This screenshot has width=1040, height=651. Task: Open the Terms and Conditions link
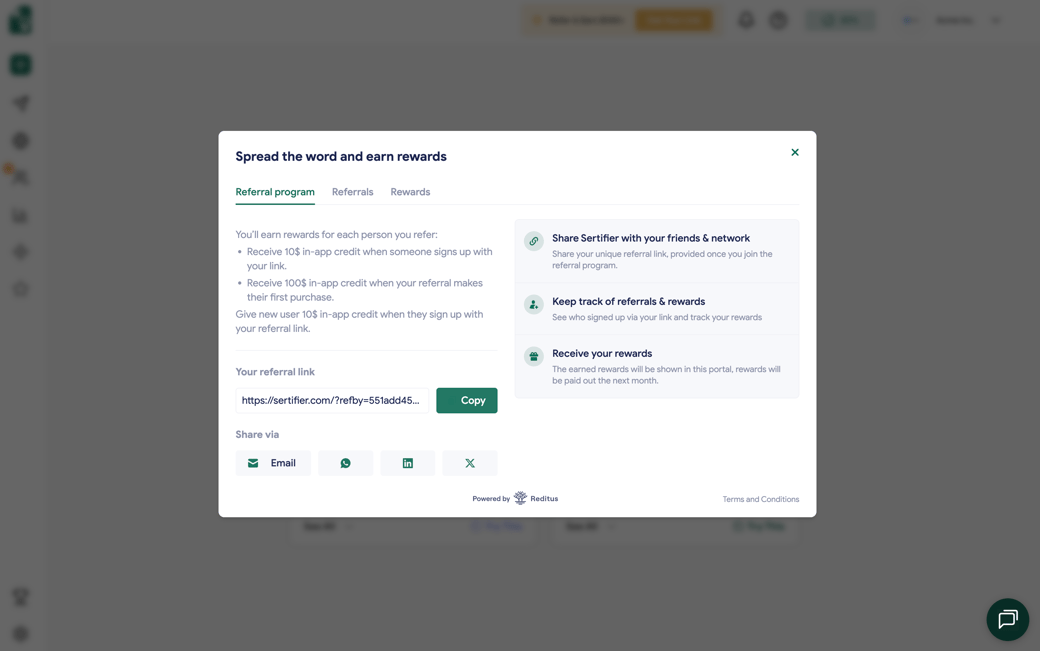pyautogui.click(x=760, y=499)
